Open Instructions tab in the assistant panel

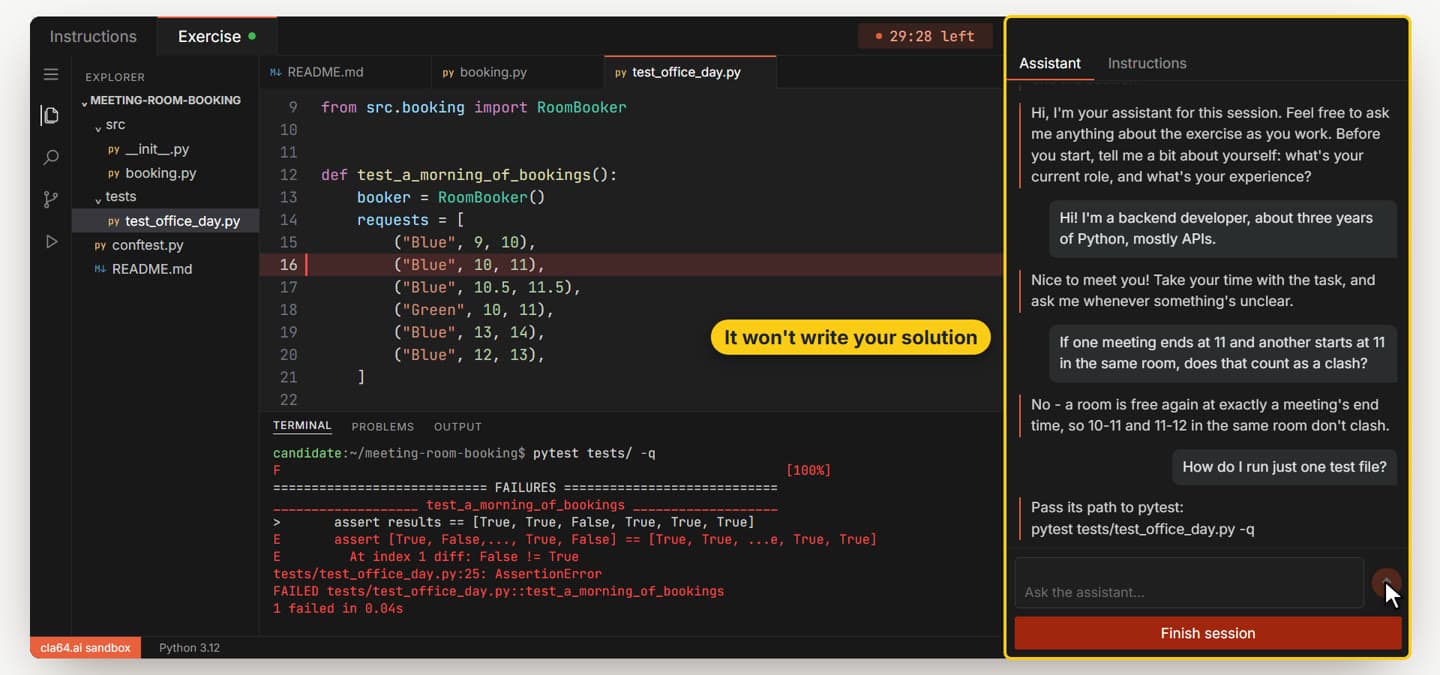pyautogui.click(x=1147, y=63)
